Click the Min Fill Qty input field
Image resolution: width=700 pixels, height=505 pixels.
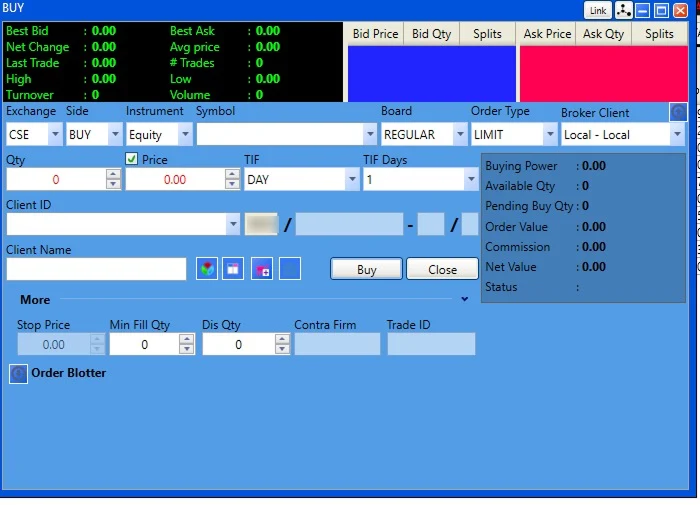click(x=145, y=344)
